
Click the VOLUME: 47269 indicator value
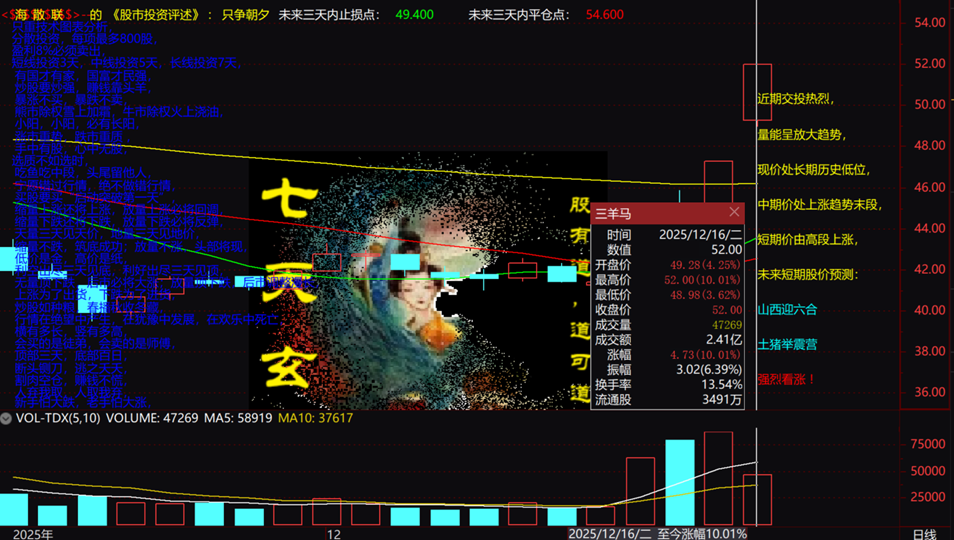pos(152,418)
